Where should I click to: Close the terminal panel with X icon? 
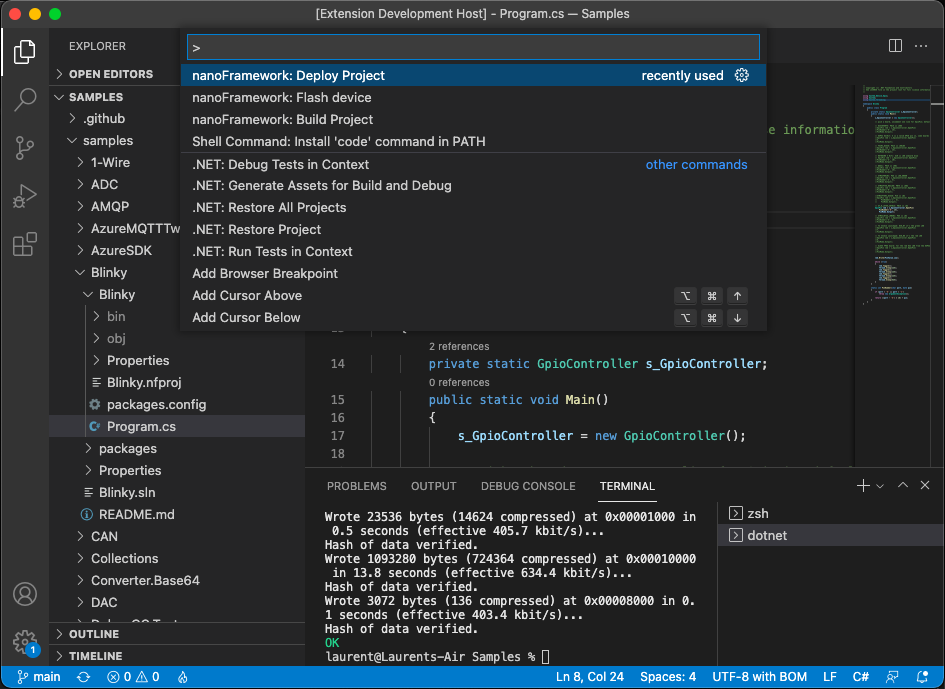pyautogui.click(x=925, y=485)
